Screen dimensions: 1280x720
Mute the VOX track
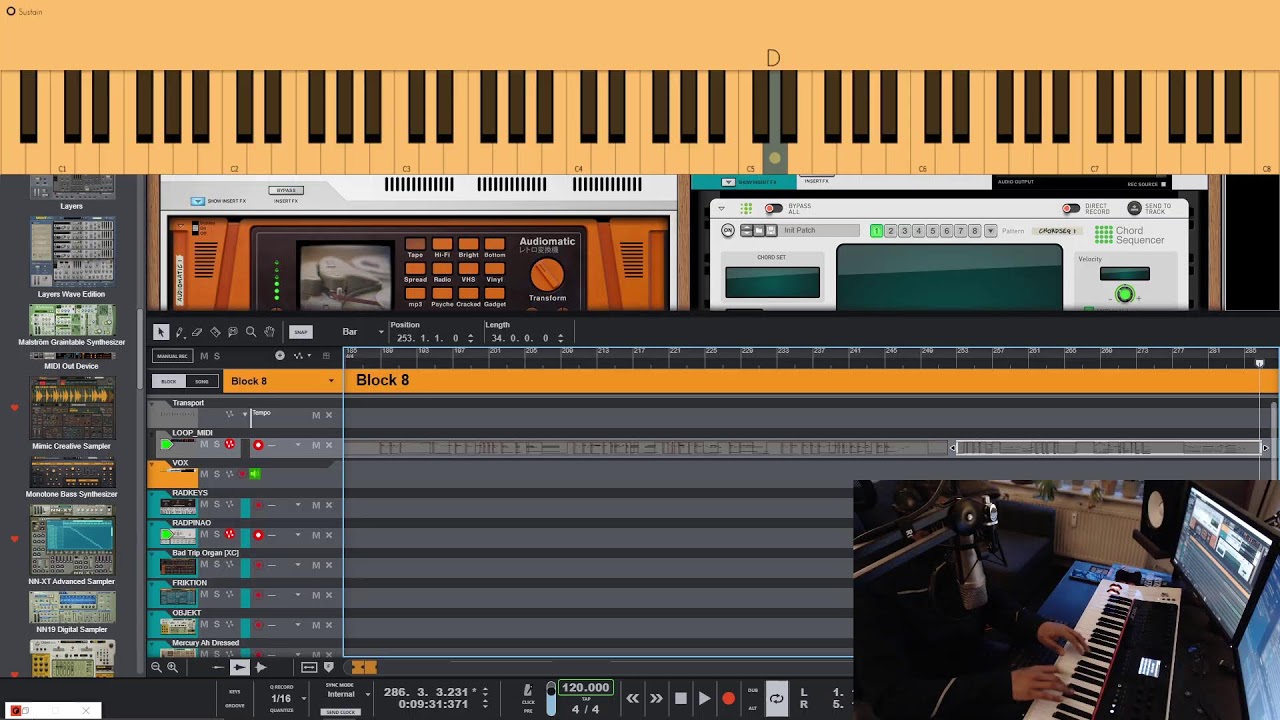click(x=204, y=474)
